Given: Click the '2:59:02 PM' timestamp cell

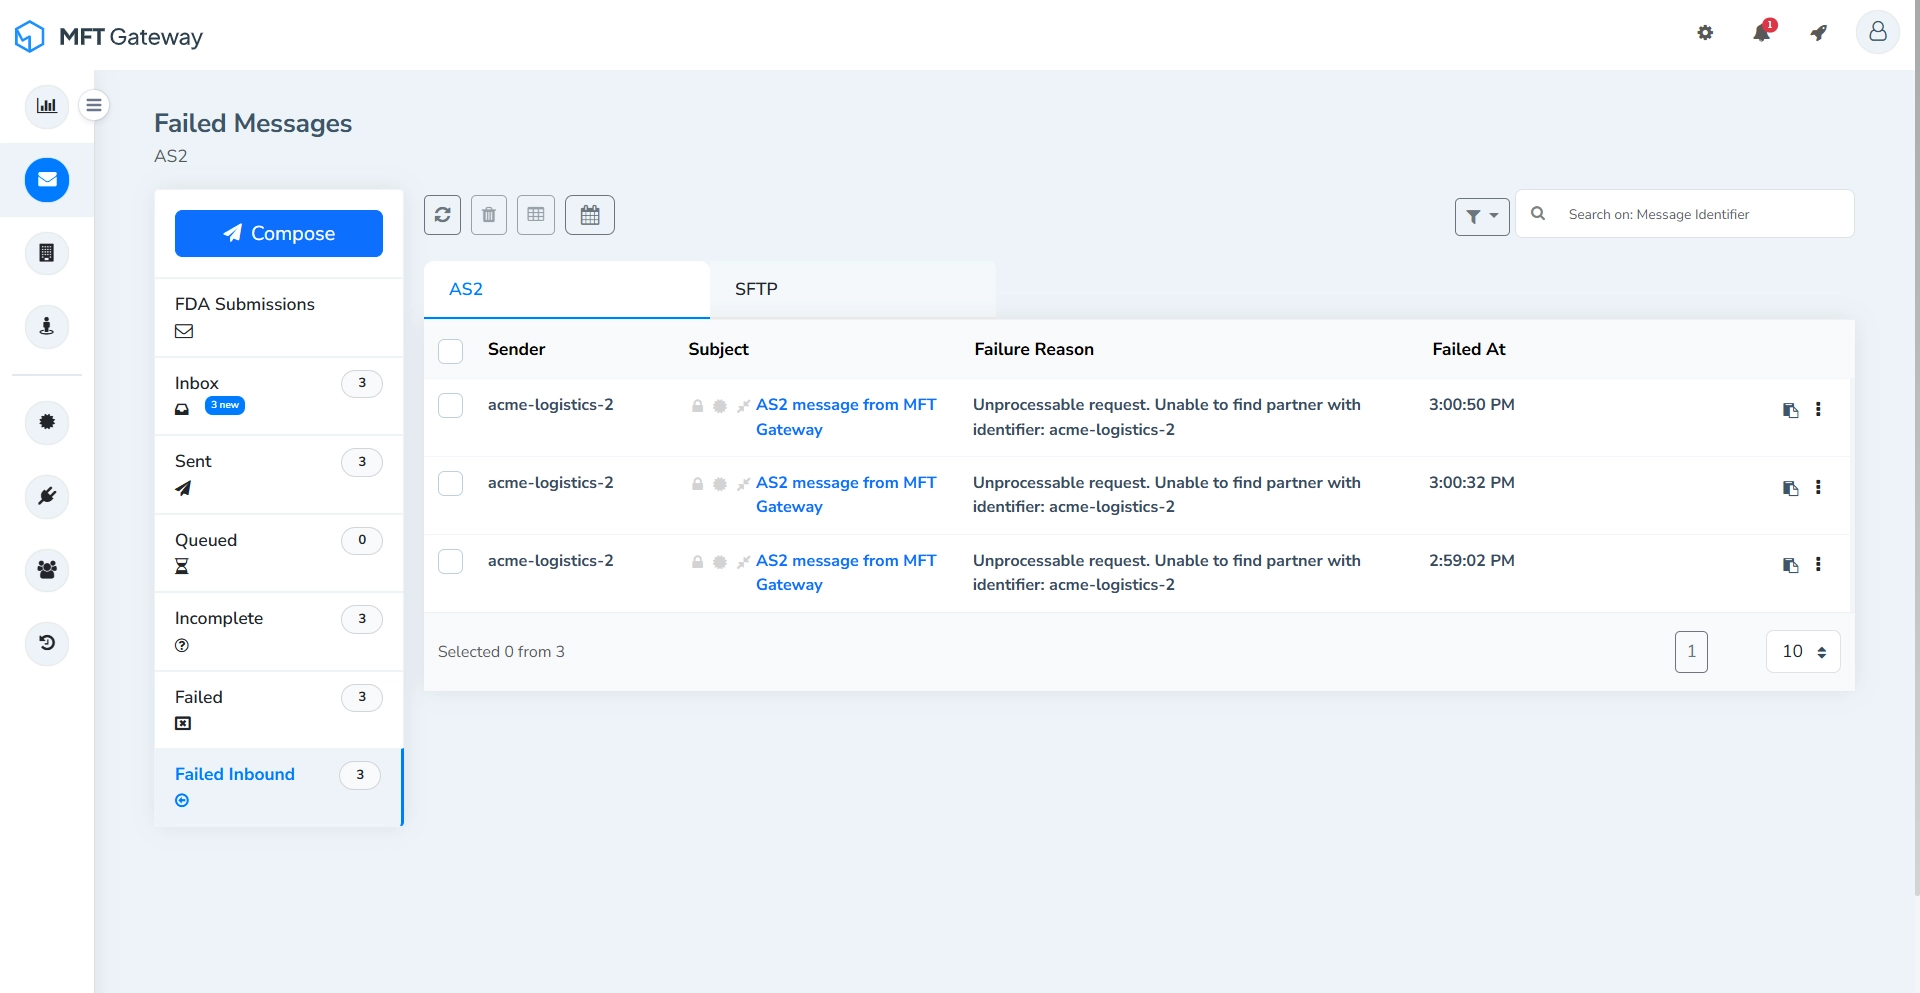Looking at the screenshot, I should click(1472, 561).
